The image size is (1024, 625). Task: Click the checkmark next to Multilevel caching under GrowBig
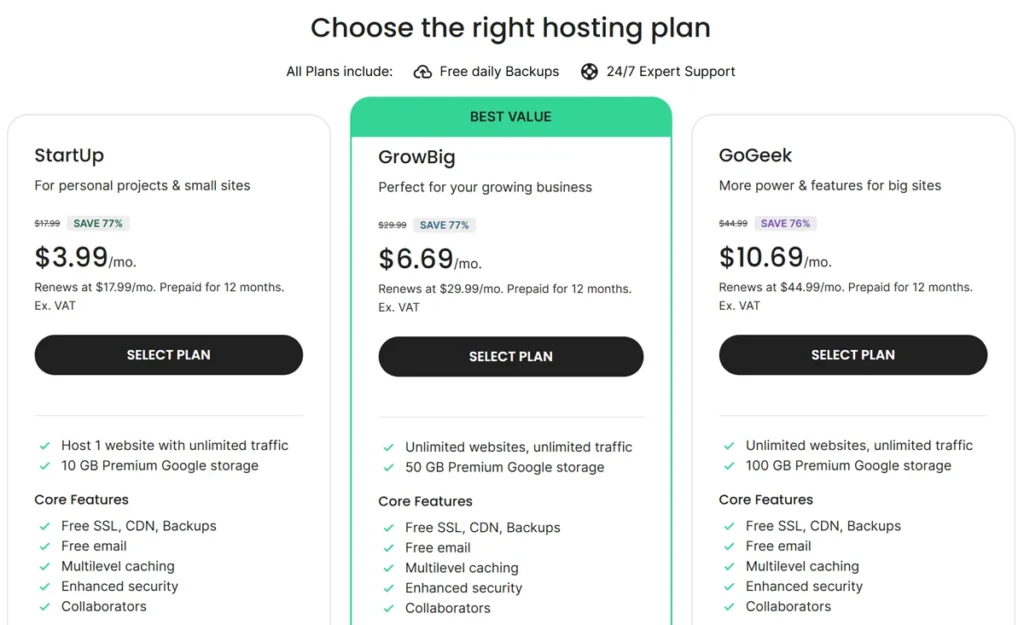pos(388,567)
